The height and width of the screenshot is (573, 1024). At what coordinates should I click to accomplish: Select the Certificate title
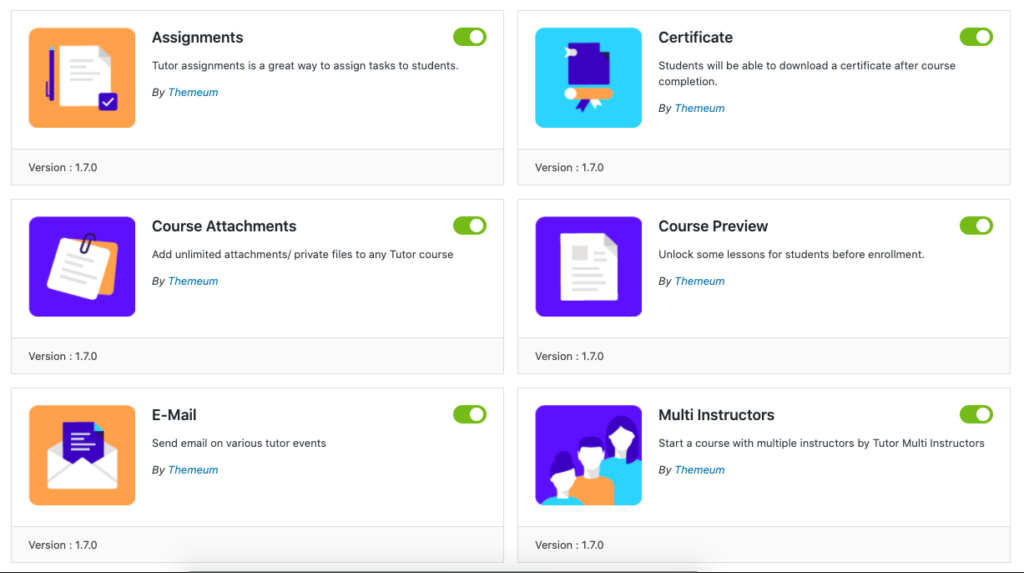[x=696, y=37]
